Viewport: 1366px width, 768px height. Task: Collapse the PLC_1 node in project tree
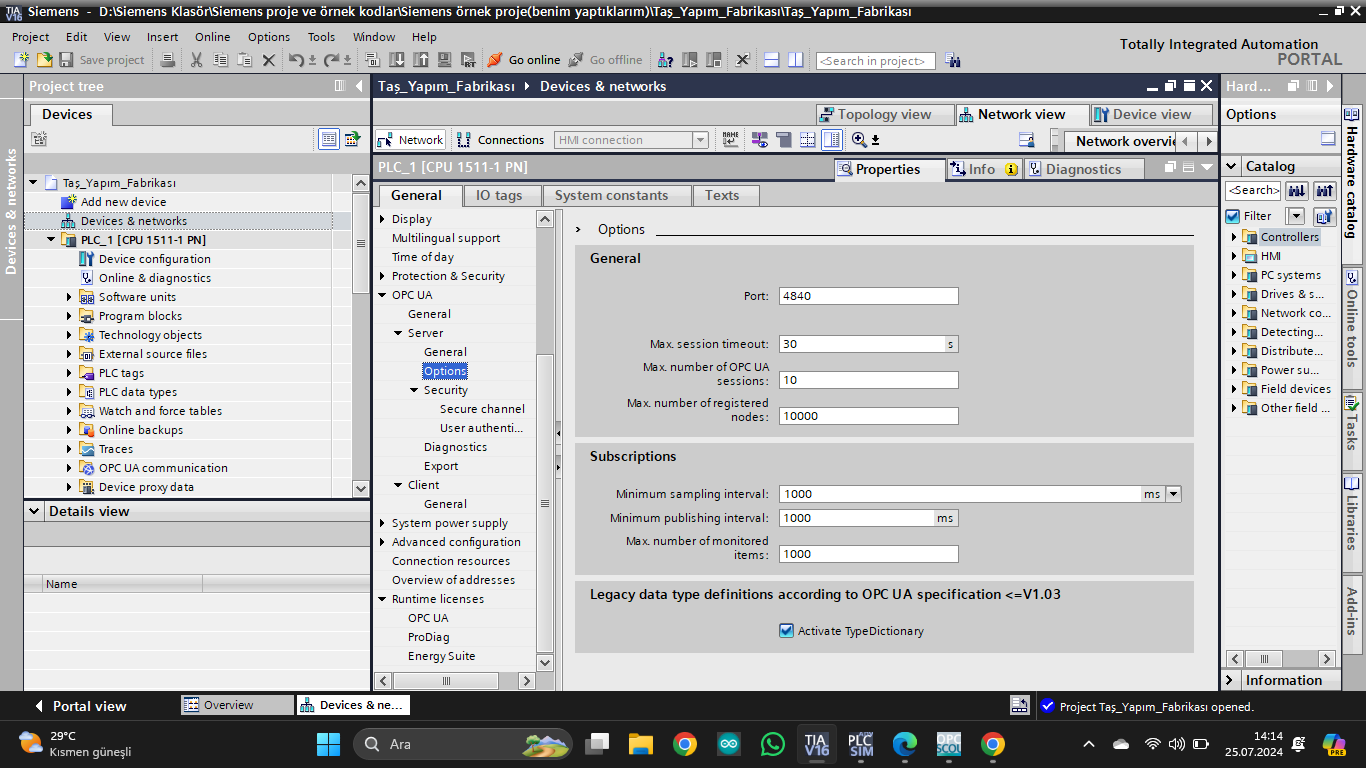point(51,240)
